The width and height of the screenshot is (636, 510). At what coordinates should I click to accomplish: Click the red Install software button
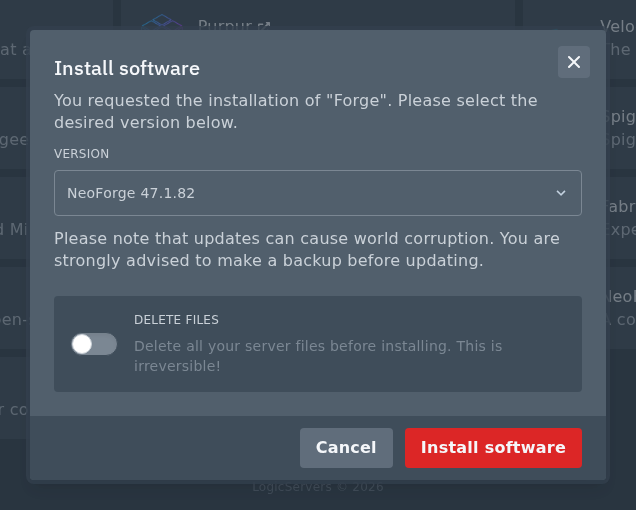pyautogui.click(x=493, y=448)
